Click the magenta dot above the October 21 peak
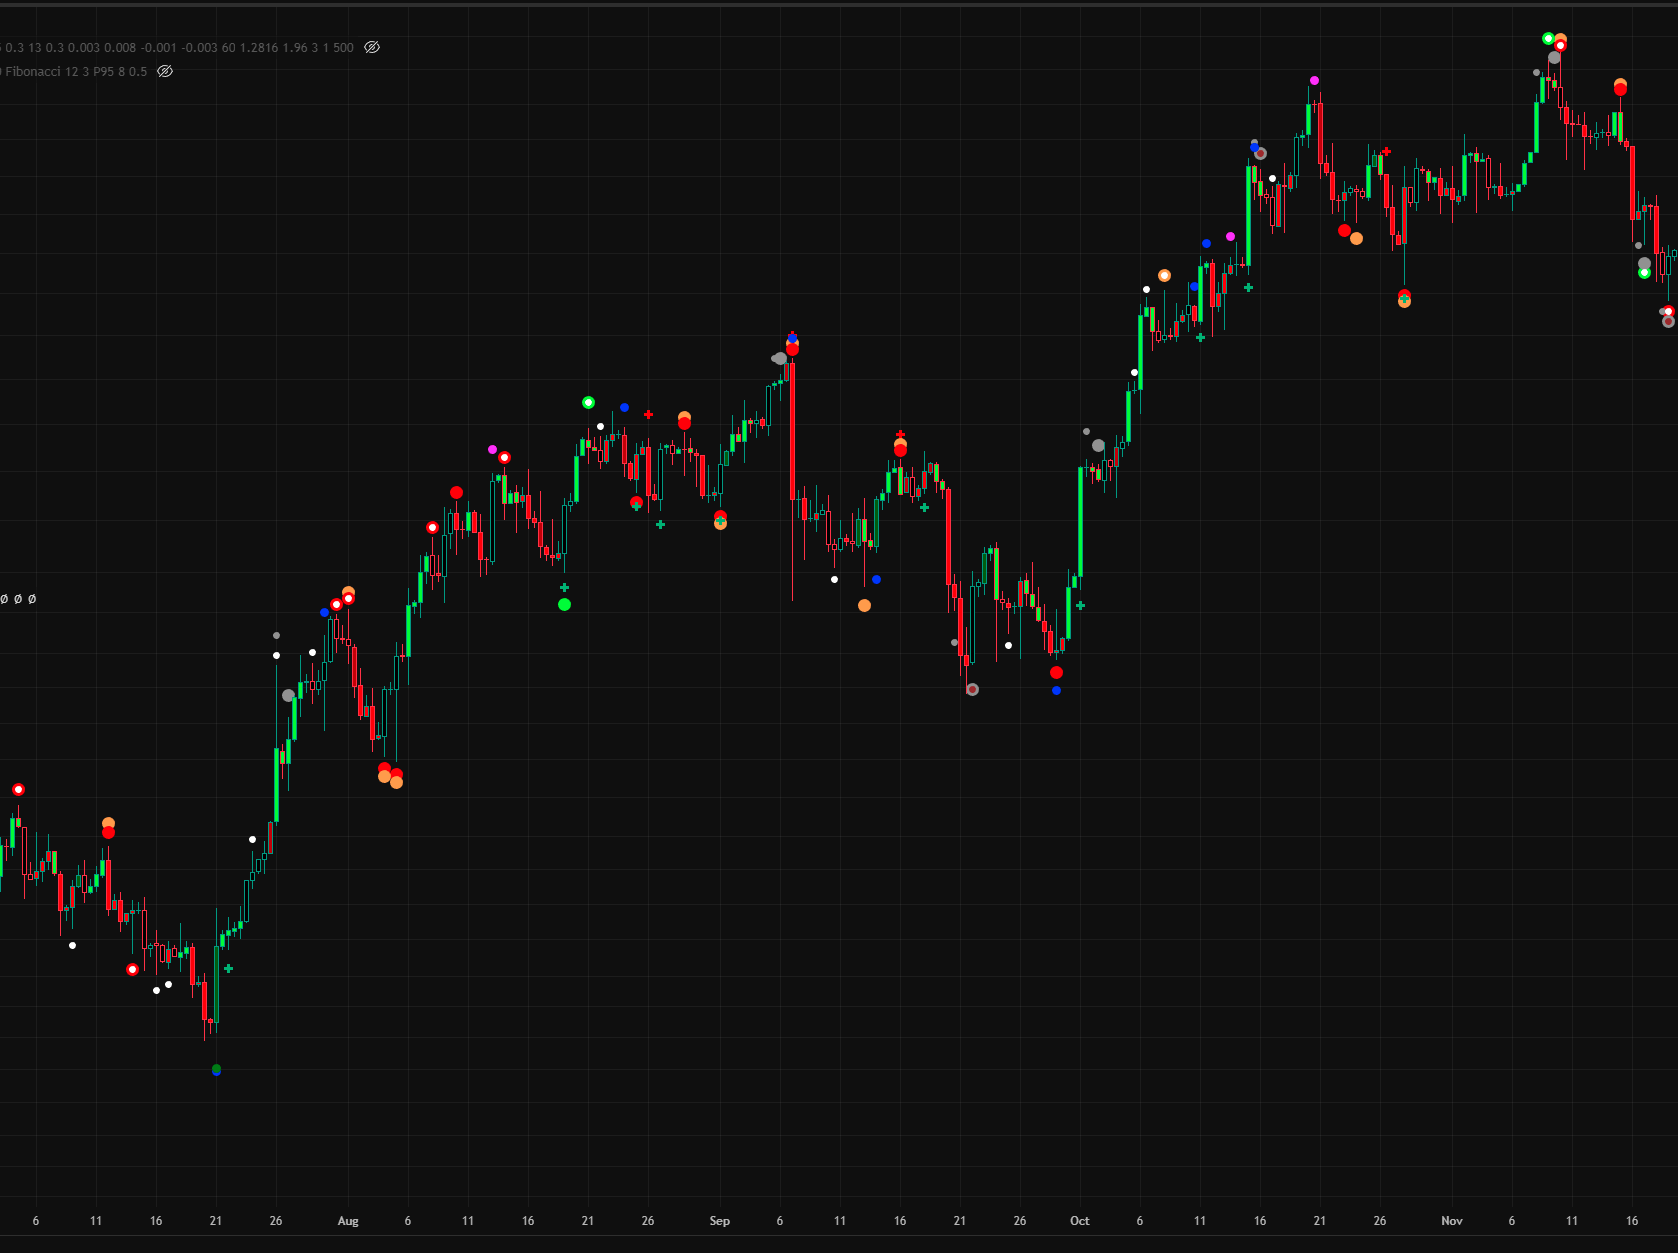The width and height of the screenshot is (1678, 1253). tap(1314, 81)
